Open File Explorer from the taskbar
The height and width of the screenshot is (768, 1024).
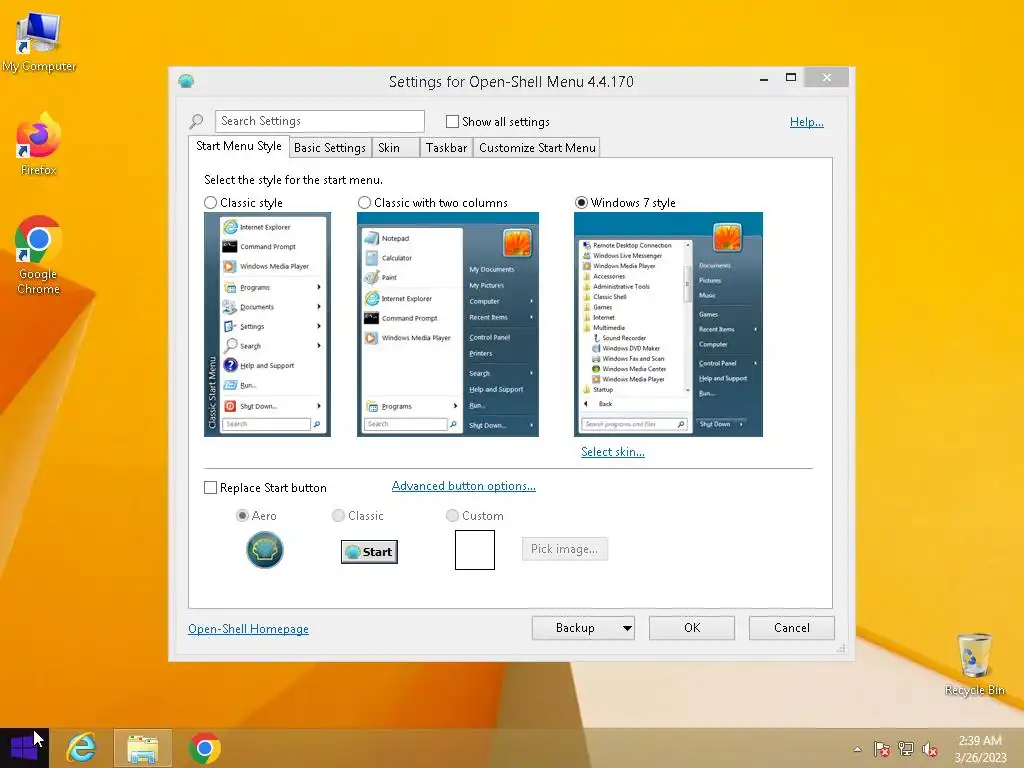142,748
